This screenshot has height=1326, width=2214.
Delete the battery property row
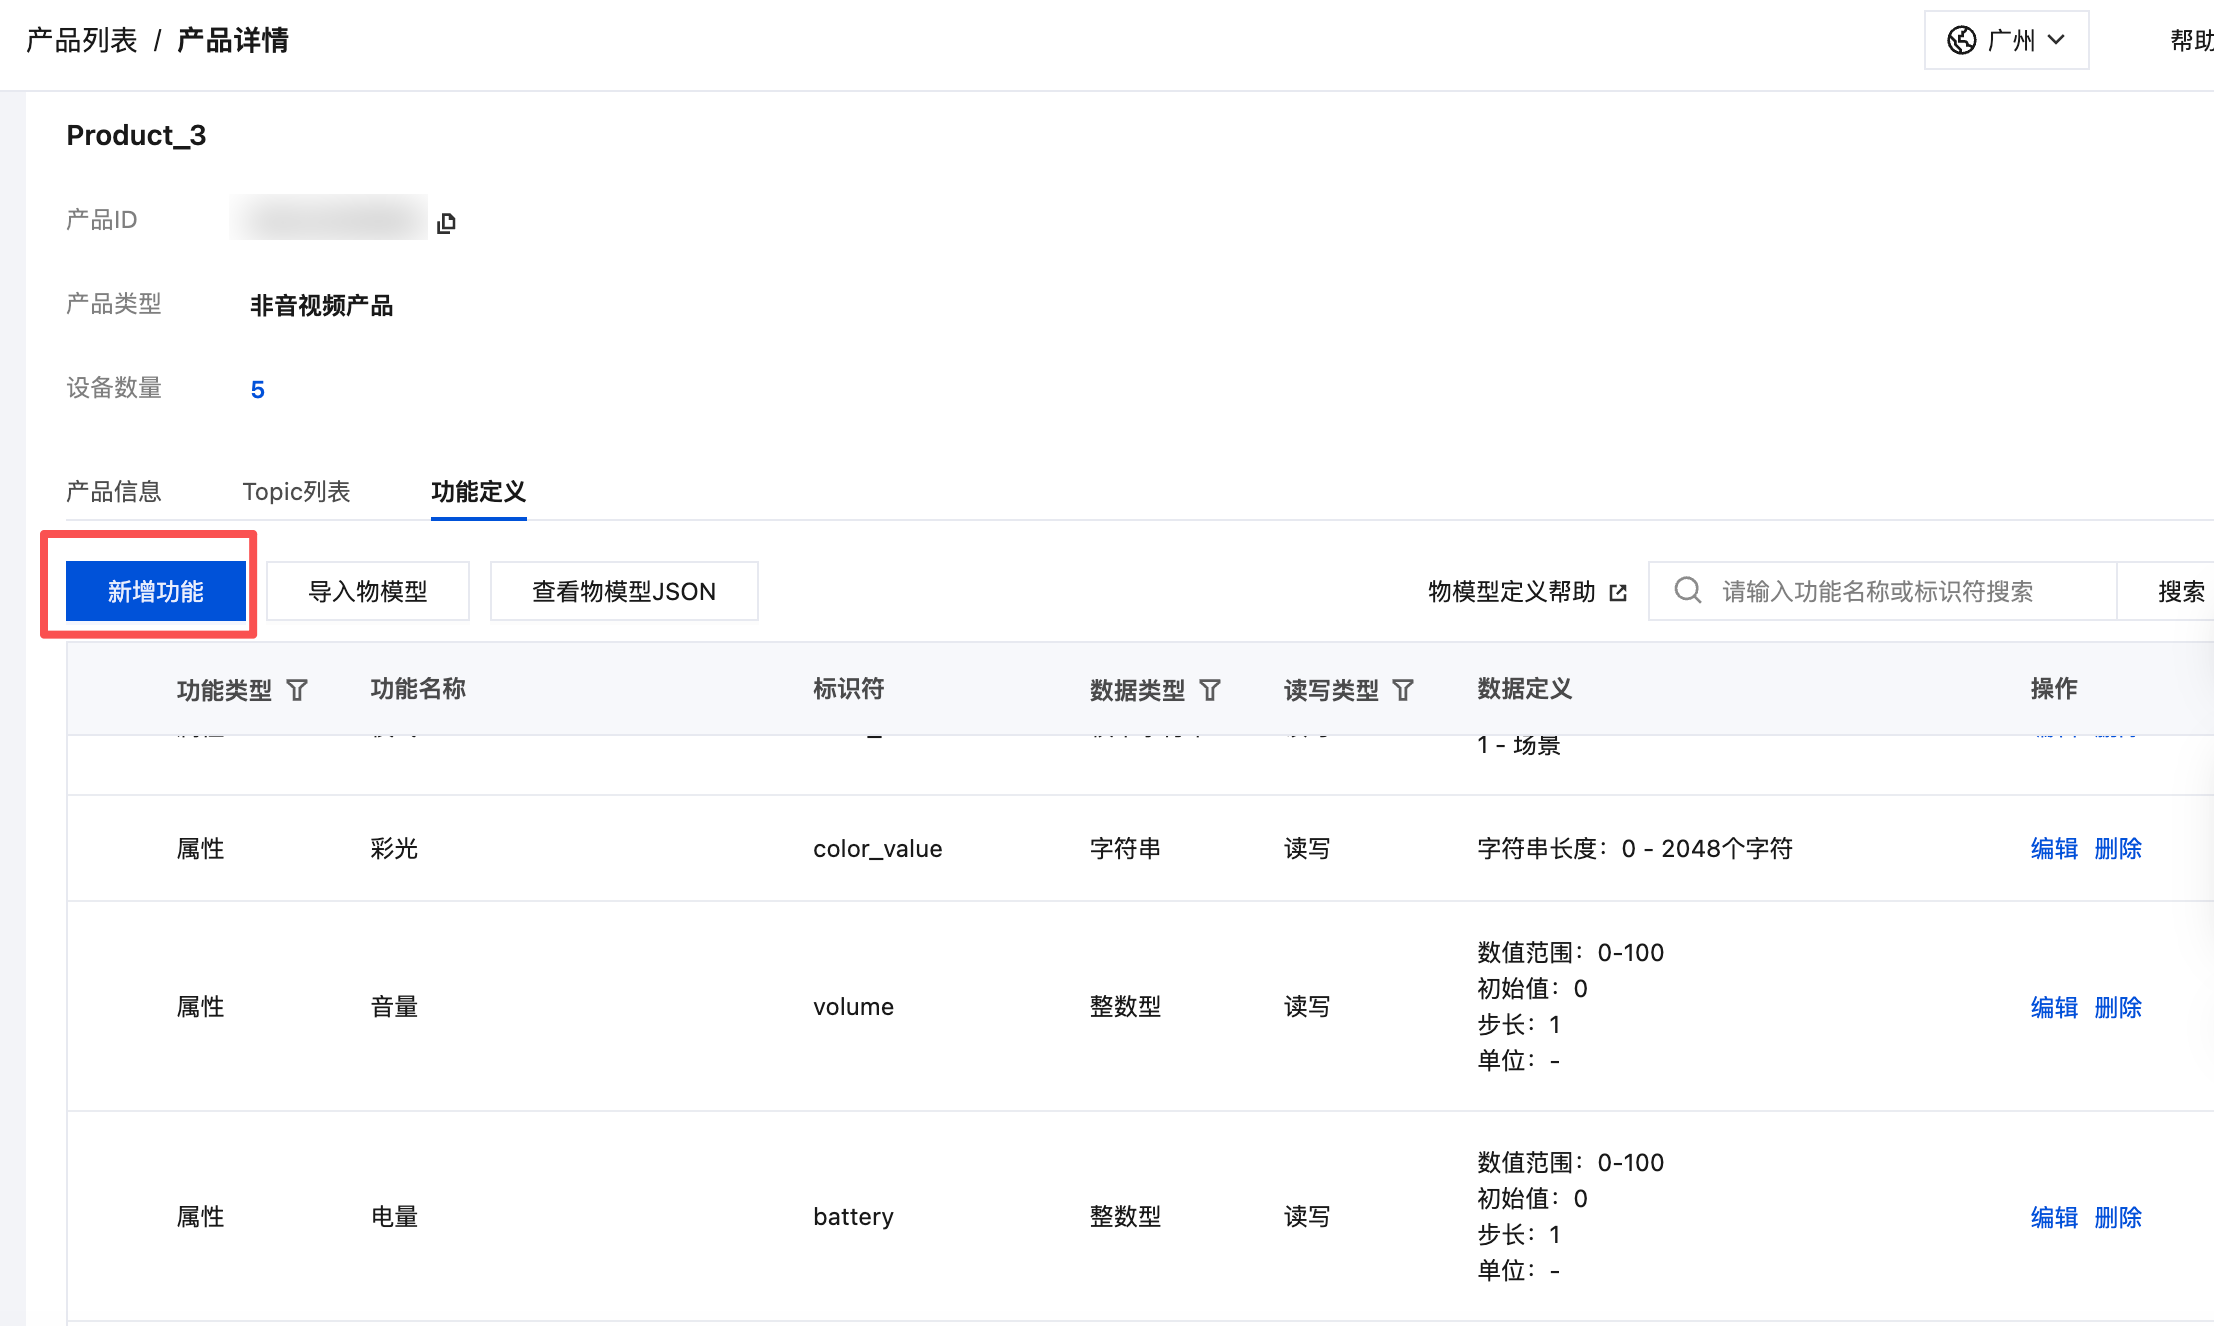[x=2117, y=1216]
